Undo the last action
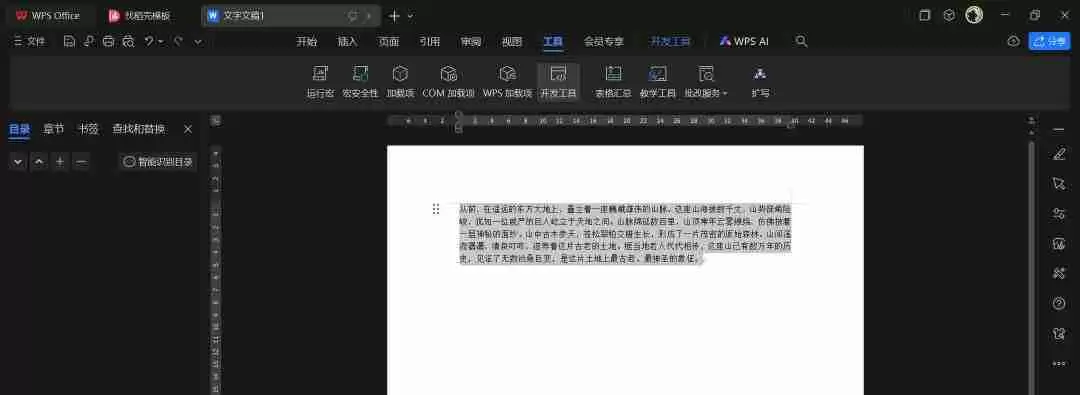This screenshot has width=1080, height=395. click(x=149, y=41)
